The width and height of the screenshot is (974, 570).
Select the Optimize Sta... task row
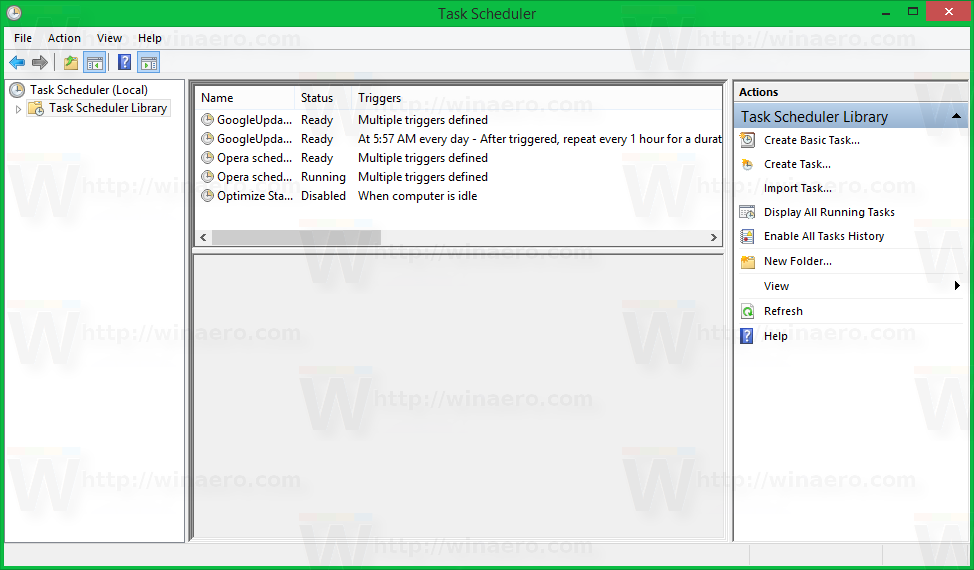[459, 196]
